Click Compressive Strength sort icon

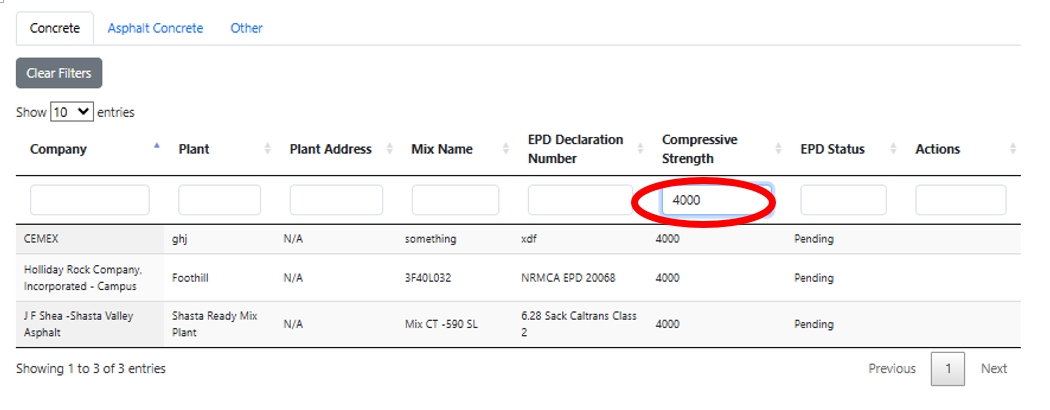coord(778,149)
